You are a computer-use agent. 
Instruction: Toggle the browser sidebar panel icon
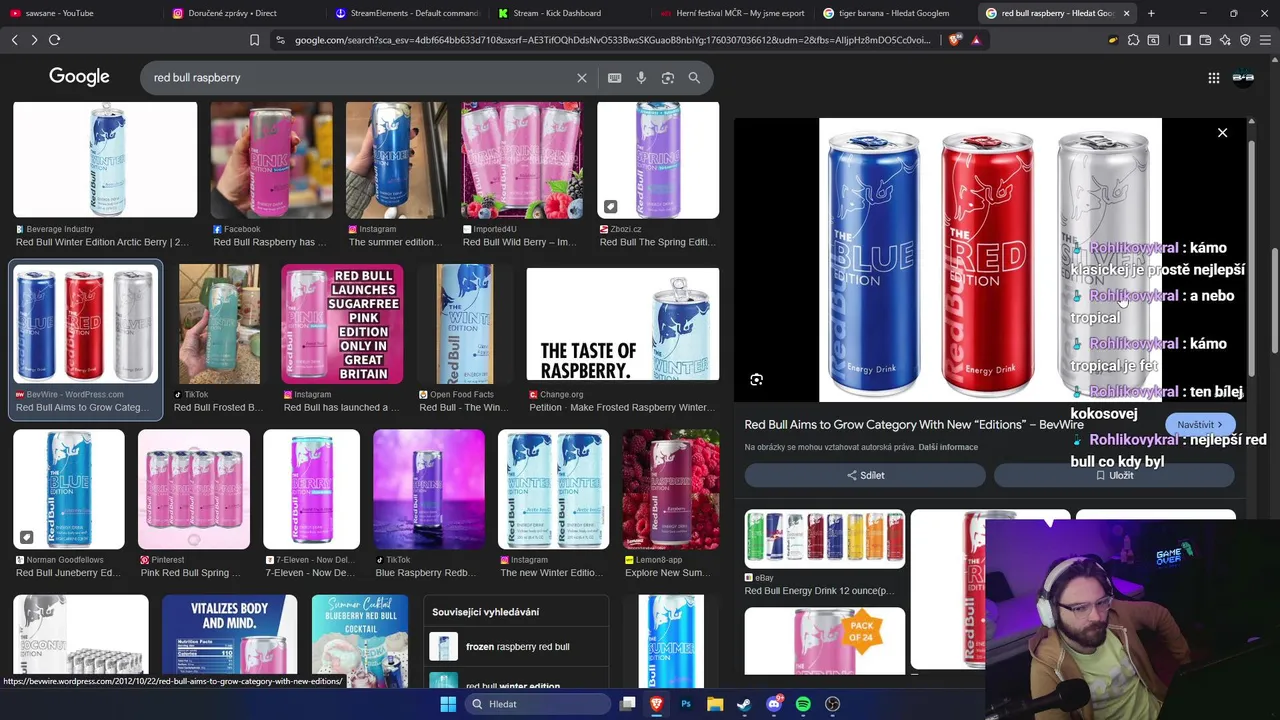point(1185,40)
